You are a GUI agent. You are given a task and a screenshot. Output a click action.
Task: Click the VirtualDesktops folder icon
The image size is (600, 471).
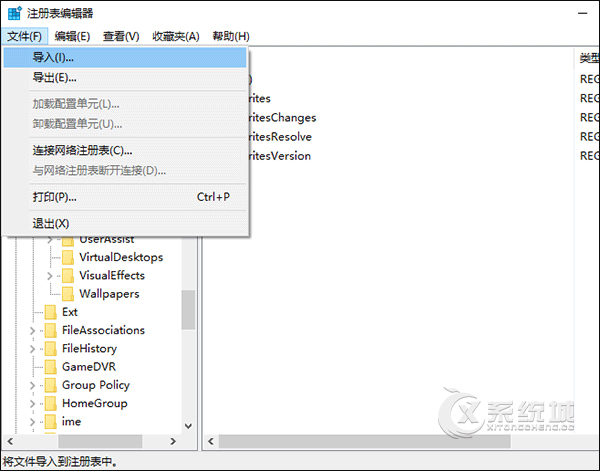68,258
